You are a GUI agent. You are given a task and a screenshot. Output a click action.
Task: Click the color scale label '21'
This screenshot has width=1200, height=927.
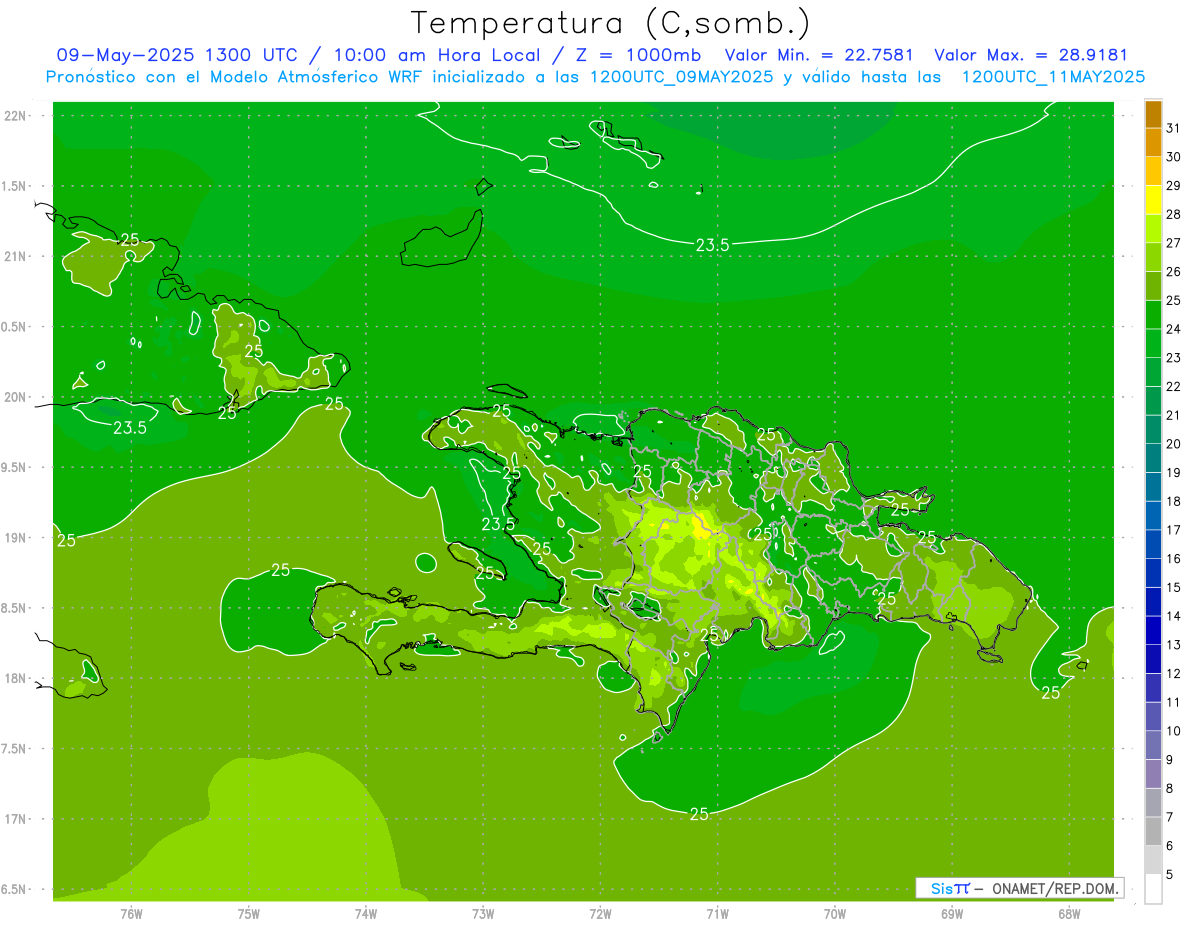1174,415
